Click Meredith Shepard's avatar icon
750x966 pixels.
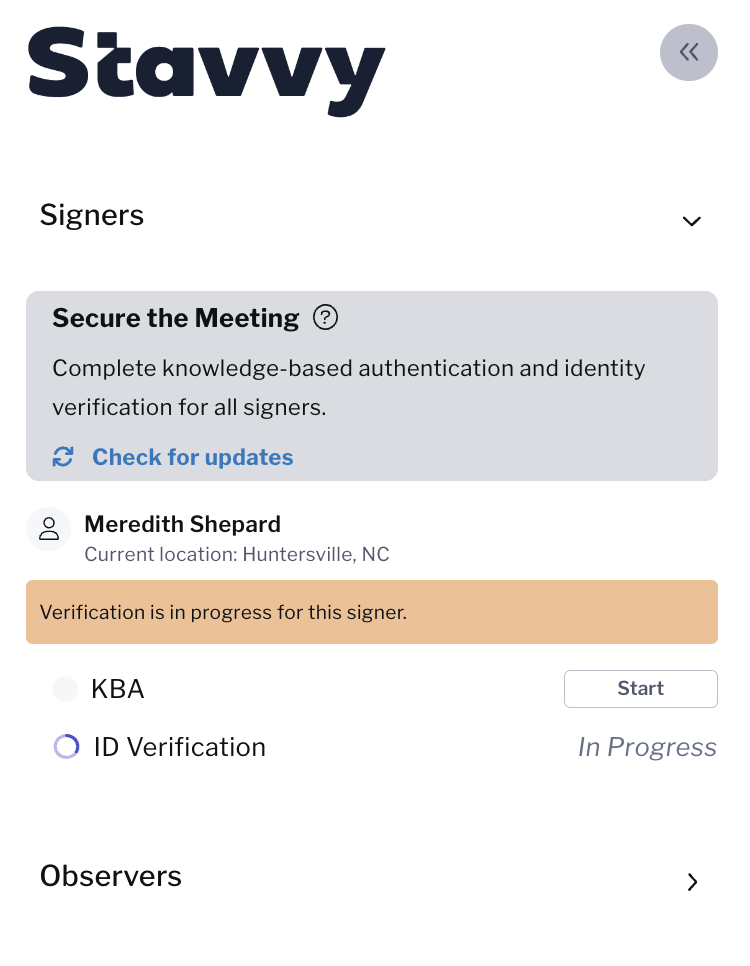point(49,529)
